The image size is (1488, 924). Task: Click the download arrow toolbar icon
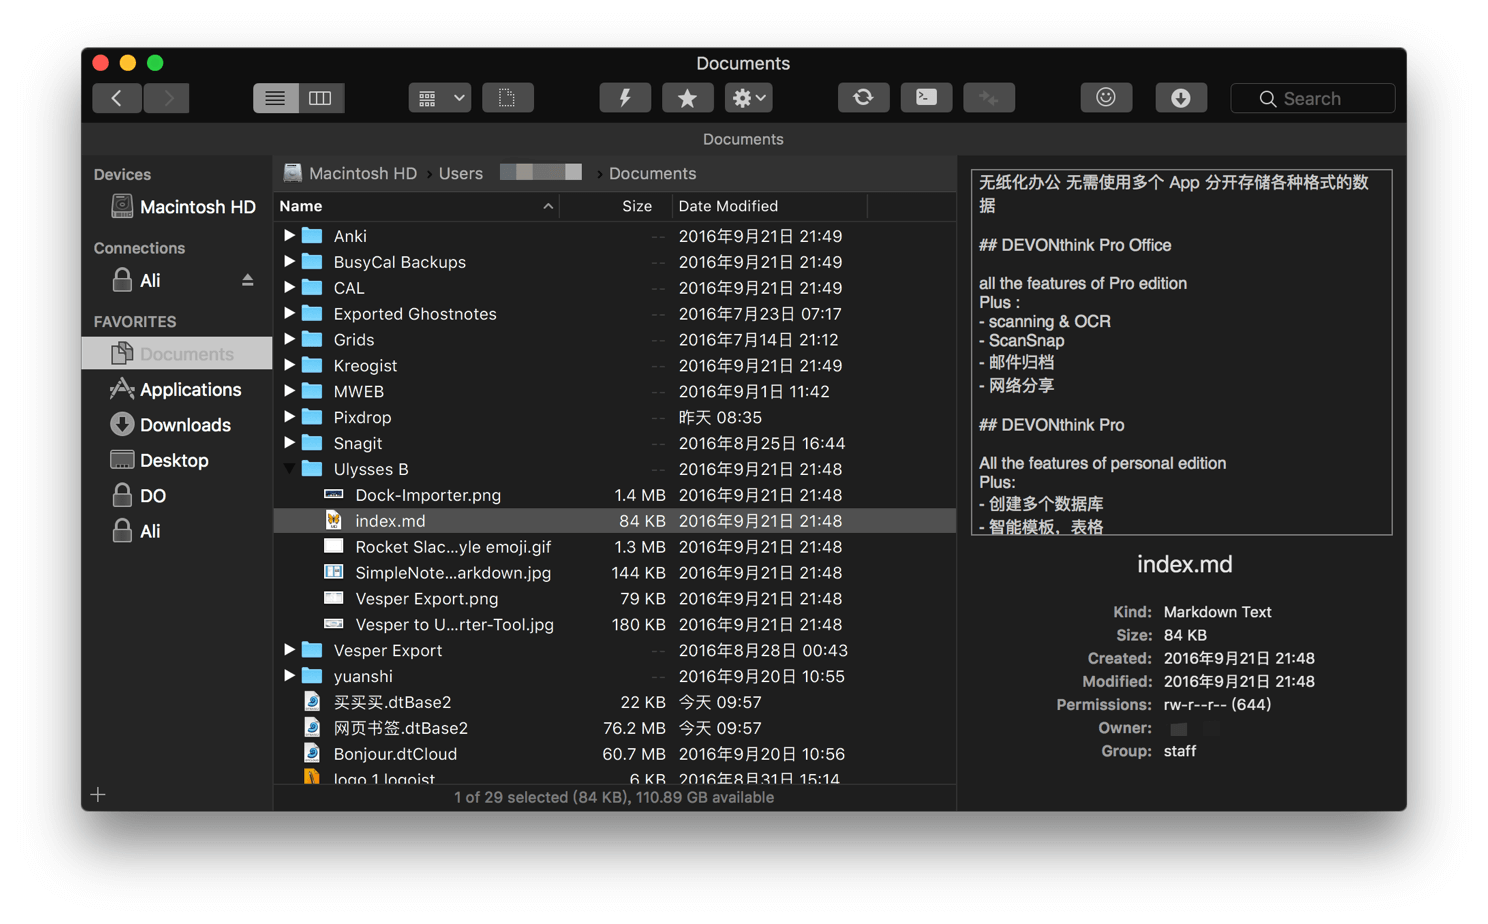point(1181,98)
